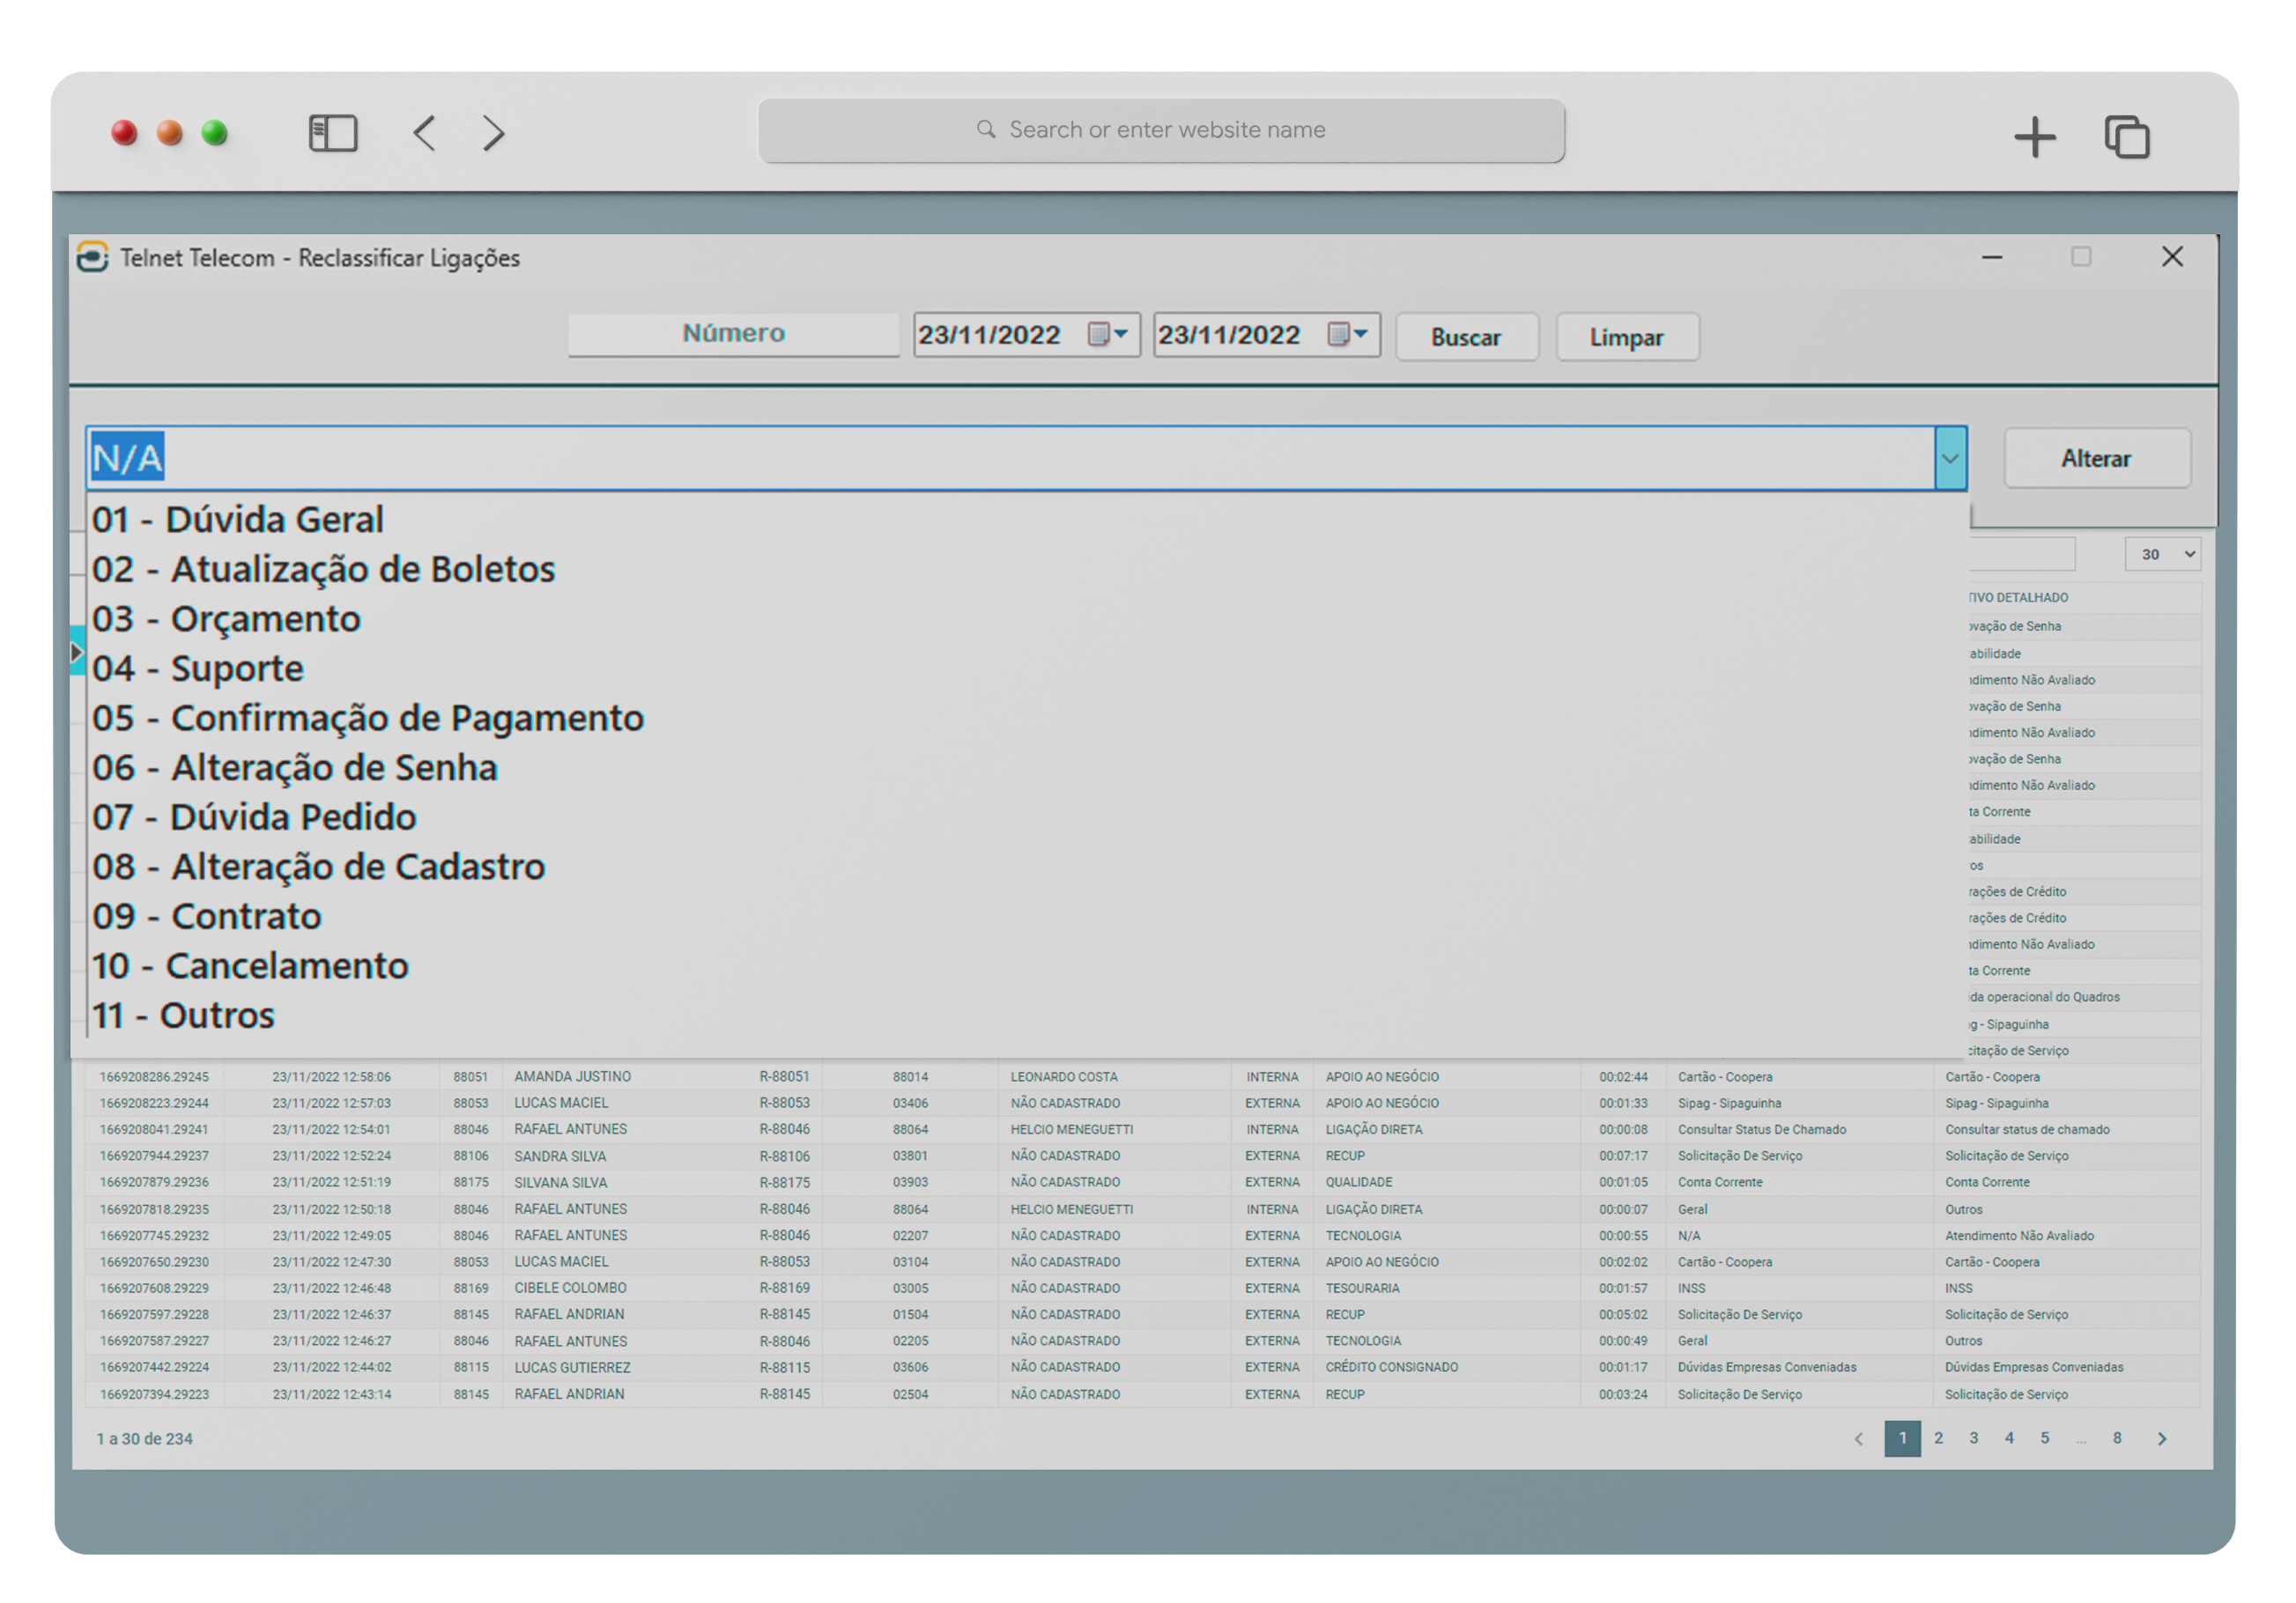Open page 3 of results

coord(1974,1438)
